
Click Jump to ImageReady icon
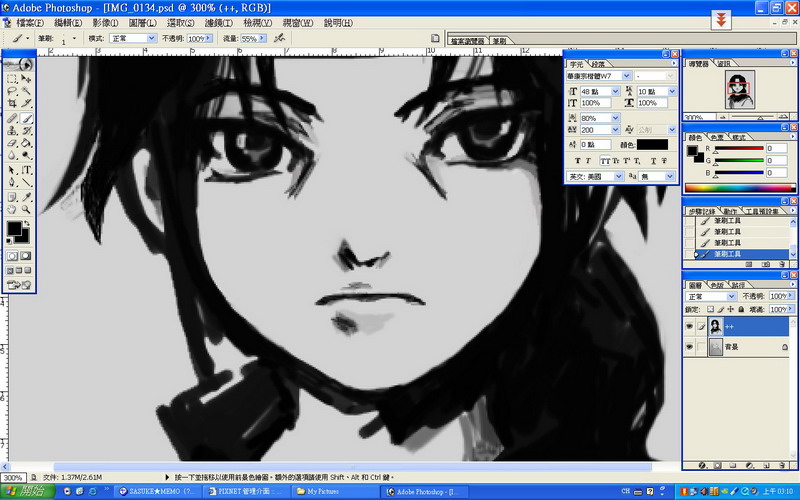pos(19,285)
